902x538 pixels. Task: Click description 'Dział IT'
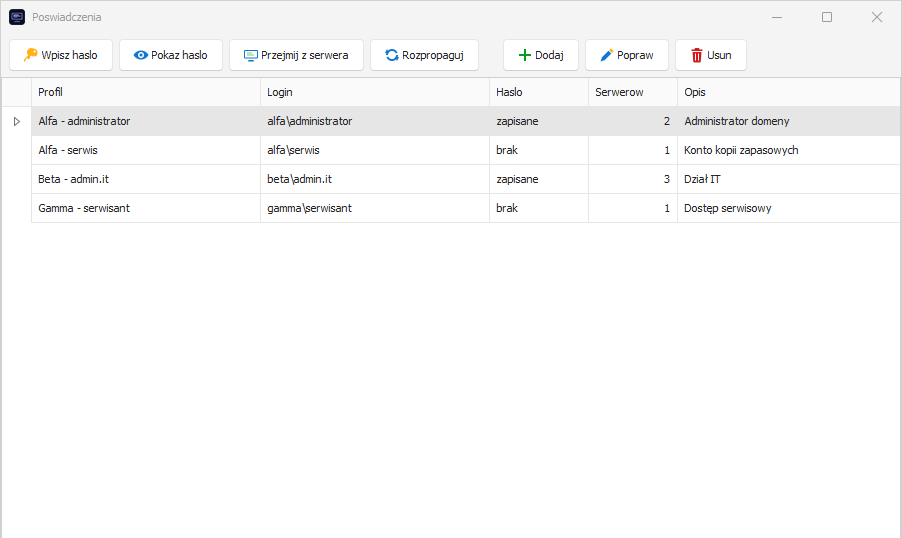click(789, 179)
